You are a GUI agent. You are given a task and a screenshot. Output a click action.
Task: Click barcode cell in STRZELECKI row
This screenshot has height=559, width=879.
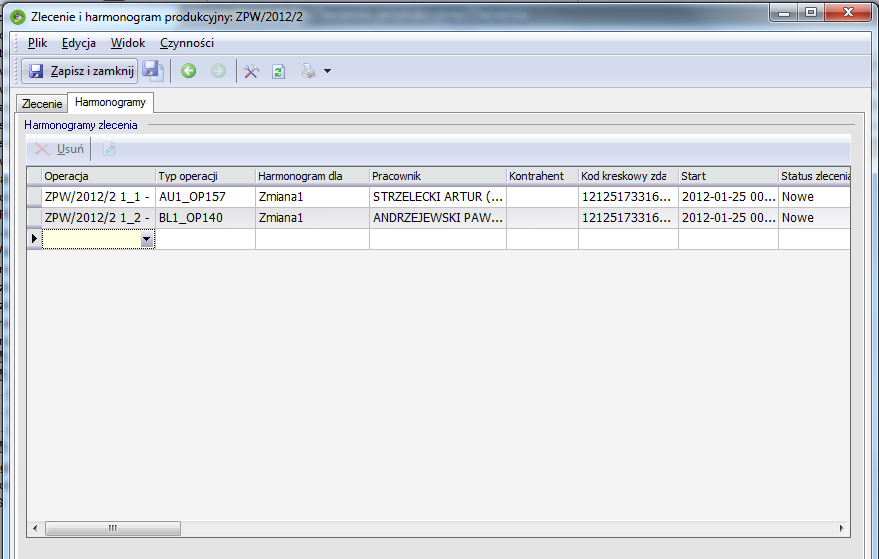(628, 197)
